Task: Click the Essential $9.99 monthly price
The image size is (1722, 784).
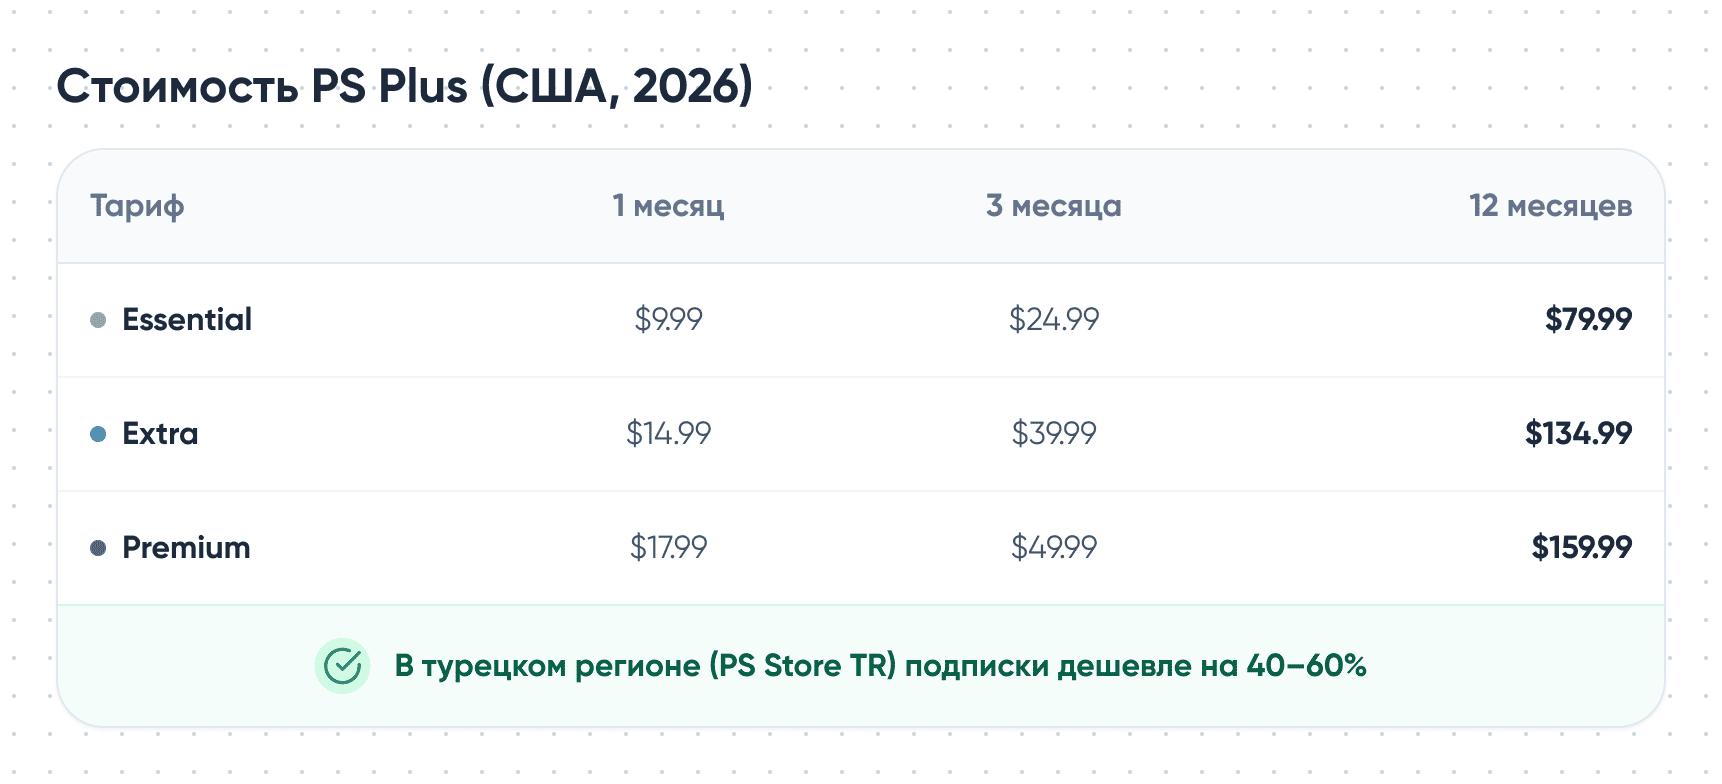Action: [668, 320]
